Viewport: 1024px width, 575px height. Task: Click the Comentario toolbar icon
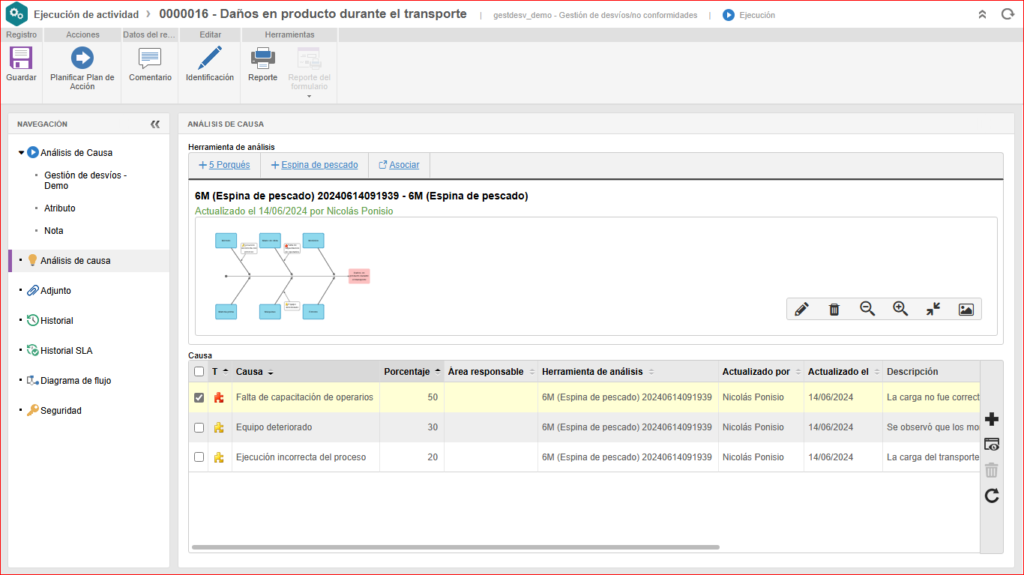coord(150,58)
